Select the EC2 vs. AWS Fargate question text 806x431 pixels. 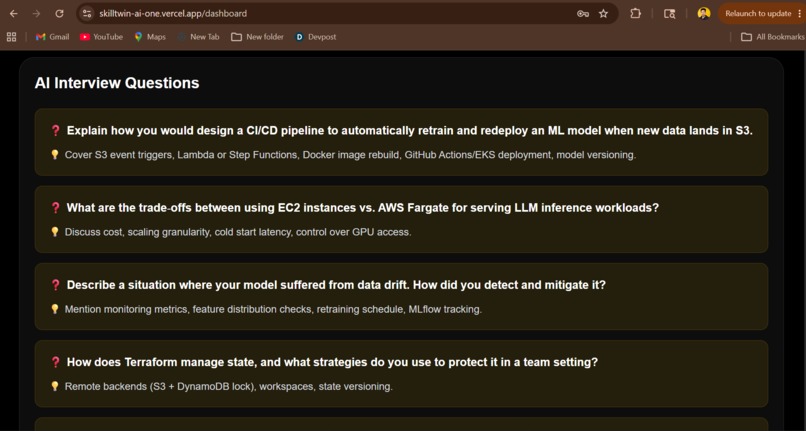click(x=362, y=208)
